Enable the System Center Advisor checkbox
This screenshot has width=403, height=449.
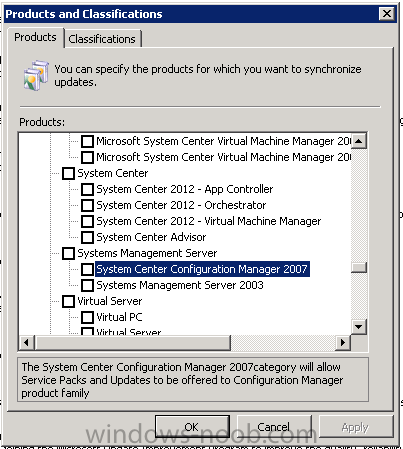point(87,237)
